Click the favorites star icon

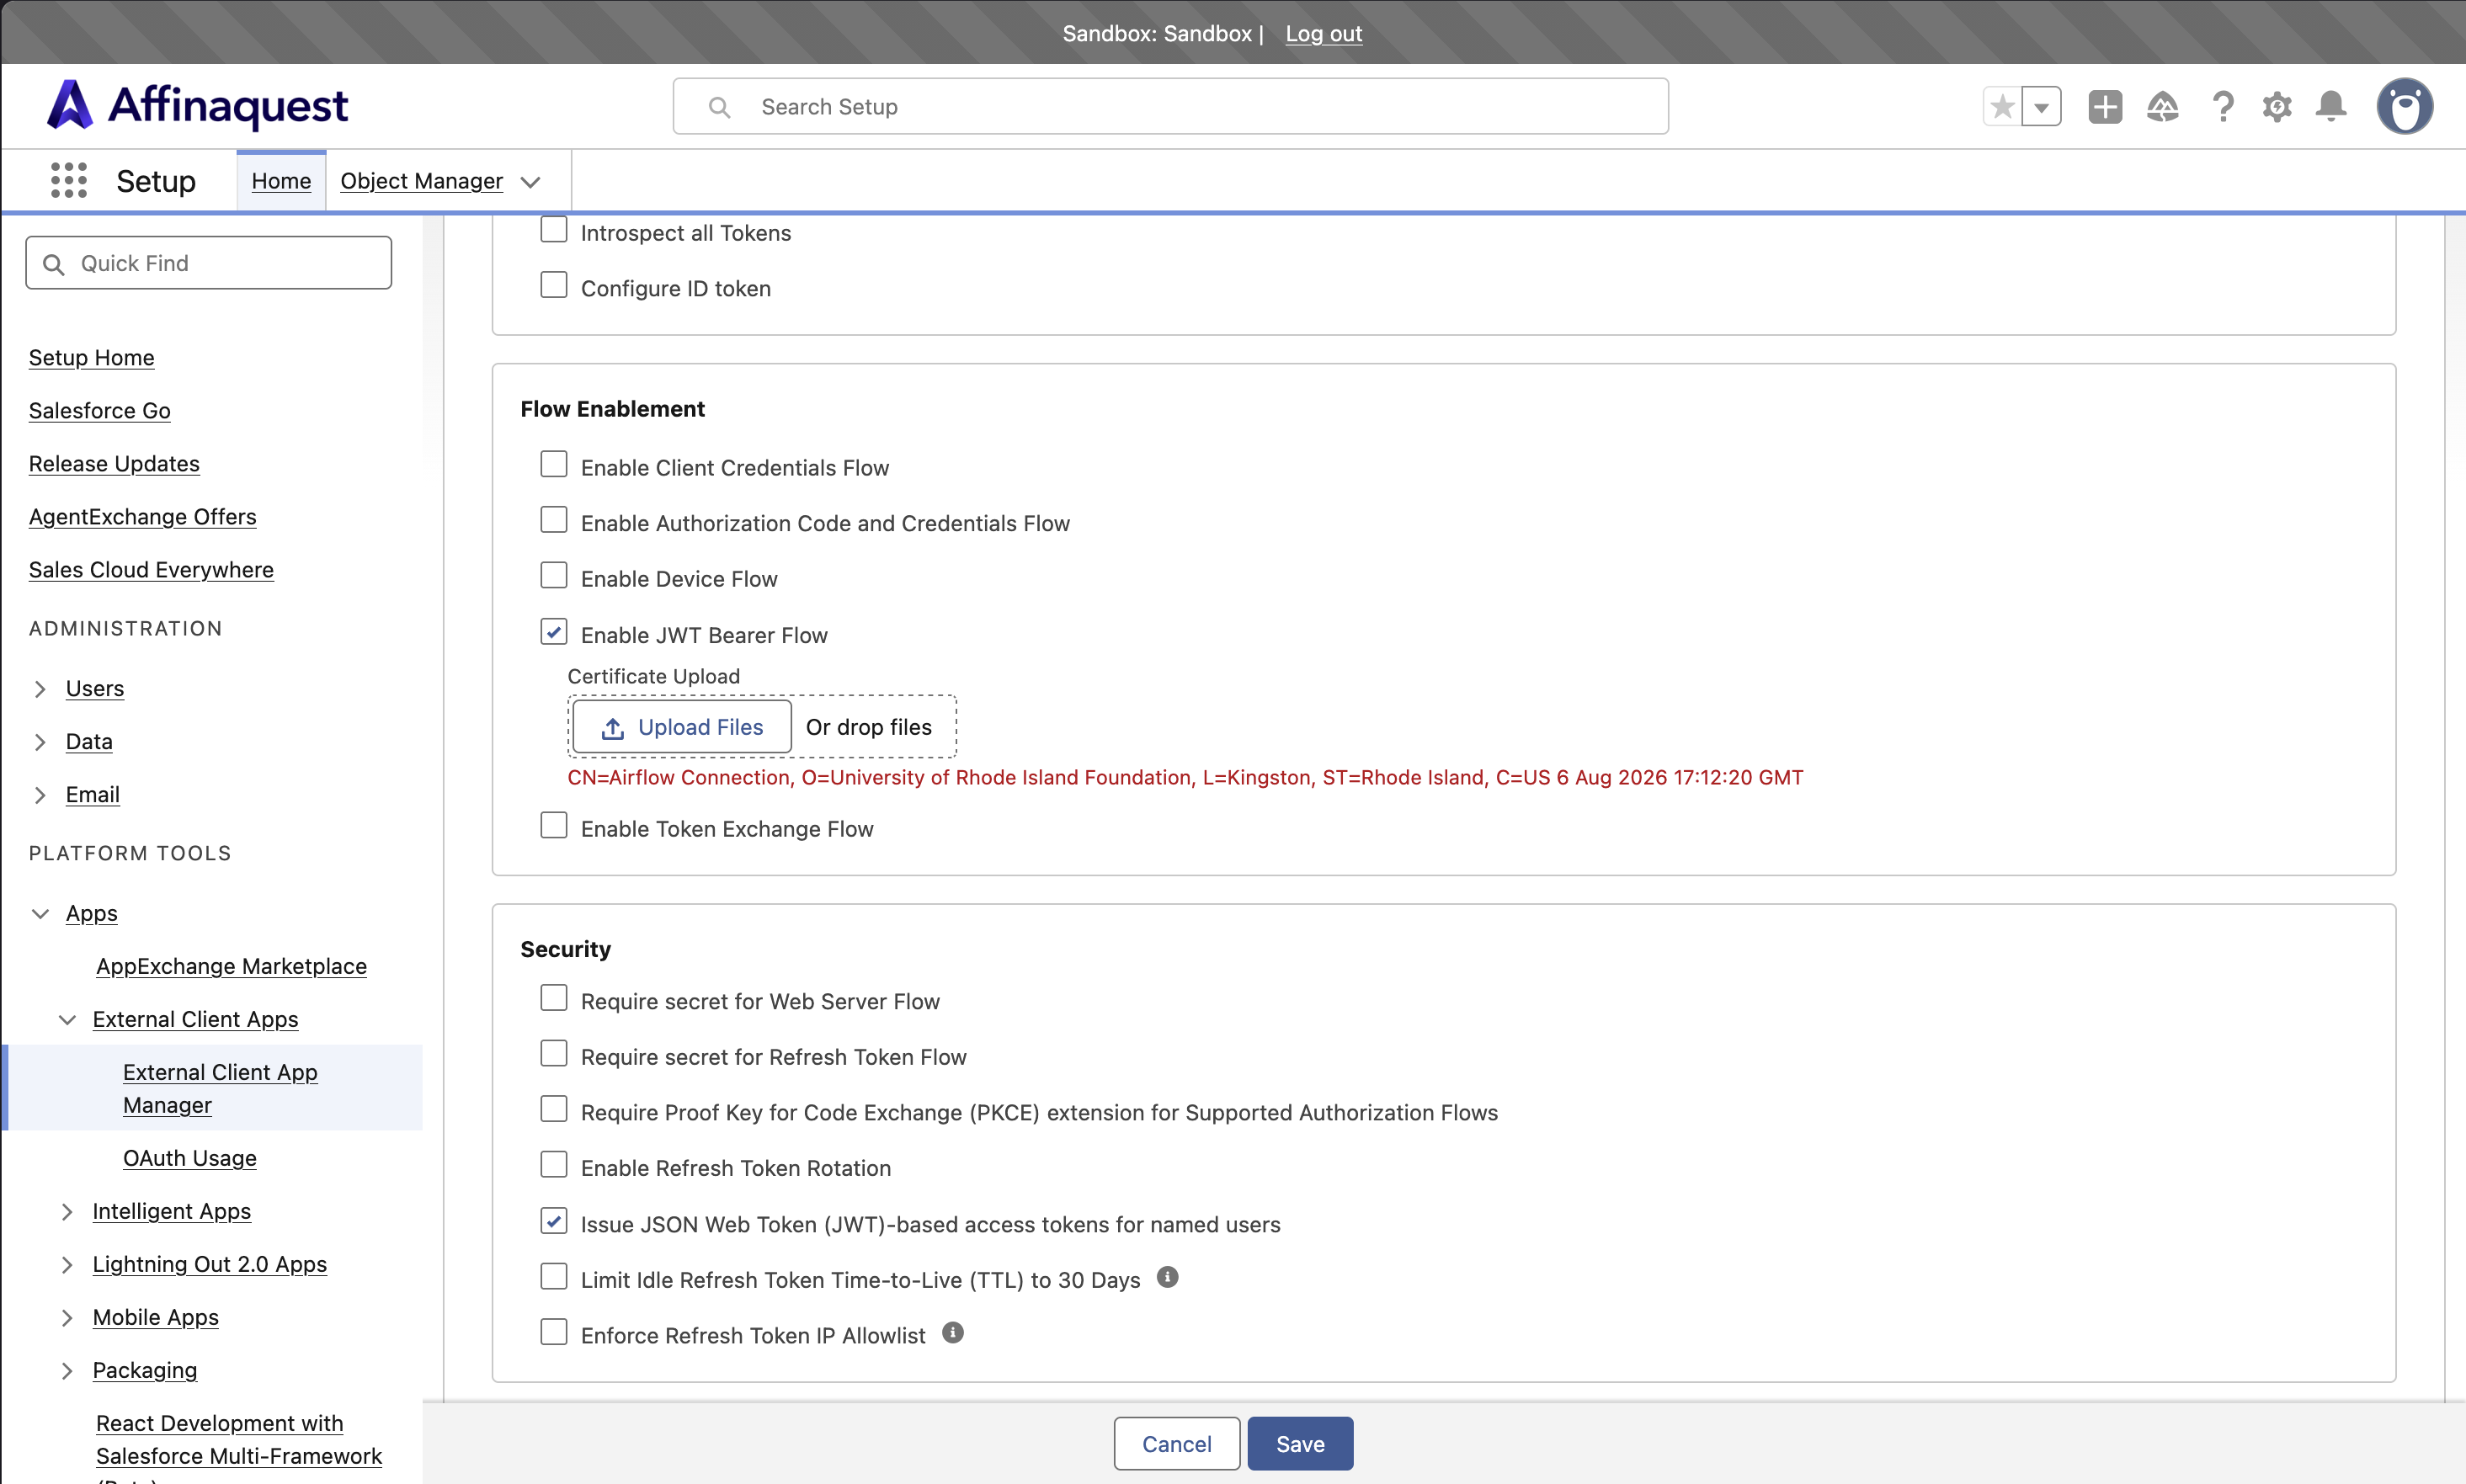pyautogui.click(x=2002, y=107)
